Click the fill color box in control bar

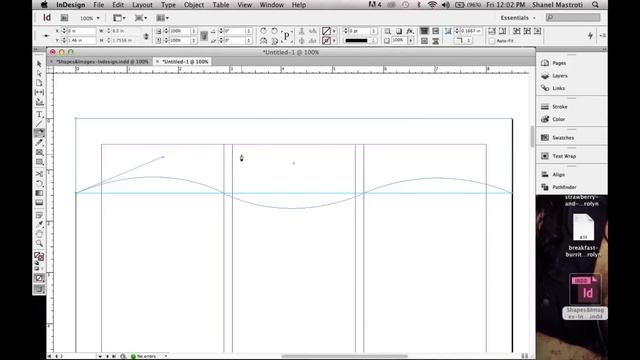coord(326,31)
